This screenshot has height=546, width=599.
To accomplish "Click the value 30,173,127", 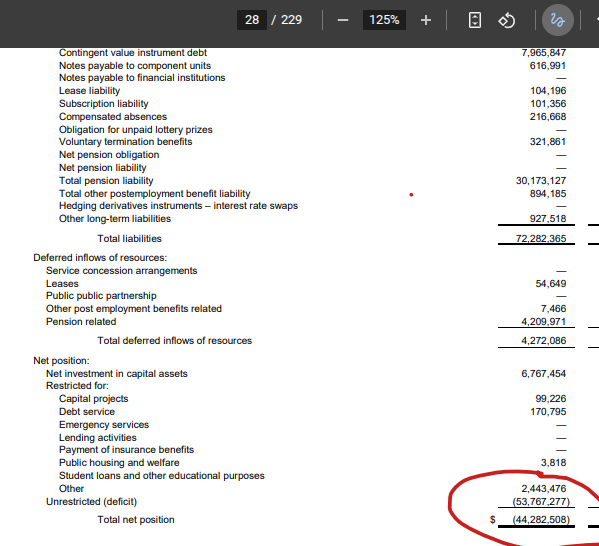I will (541, 181).
